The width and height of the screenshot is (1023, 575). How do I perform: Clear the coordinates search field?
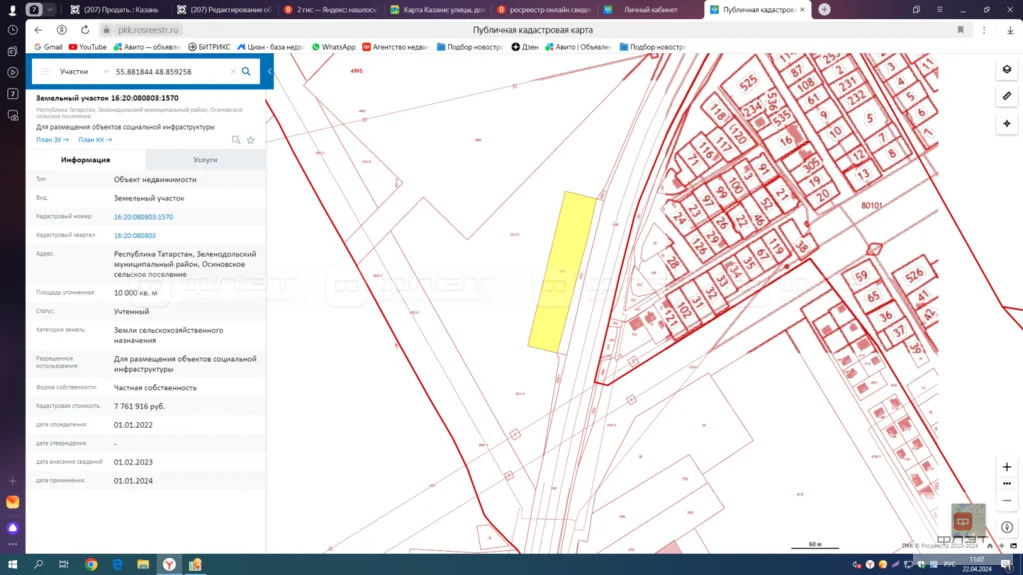pyautogui.click(x=233, y=72)
